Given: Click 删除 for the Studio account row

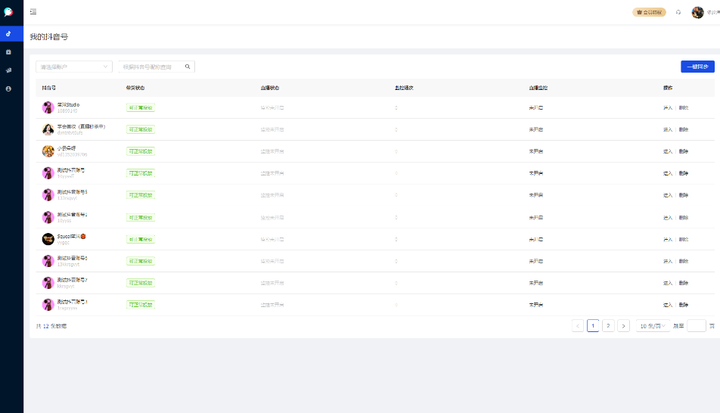Looking at the screenshot, I should click(684, 107).
